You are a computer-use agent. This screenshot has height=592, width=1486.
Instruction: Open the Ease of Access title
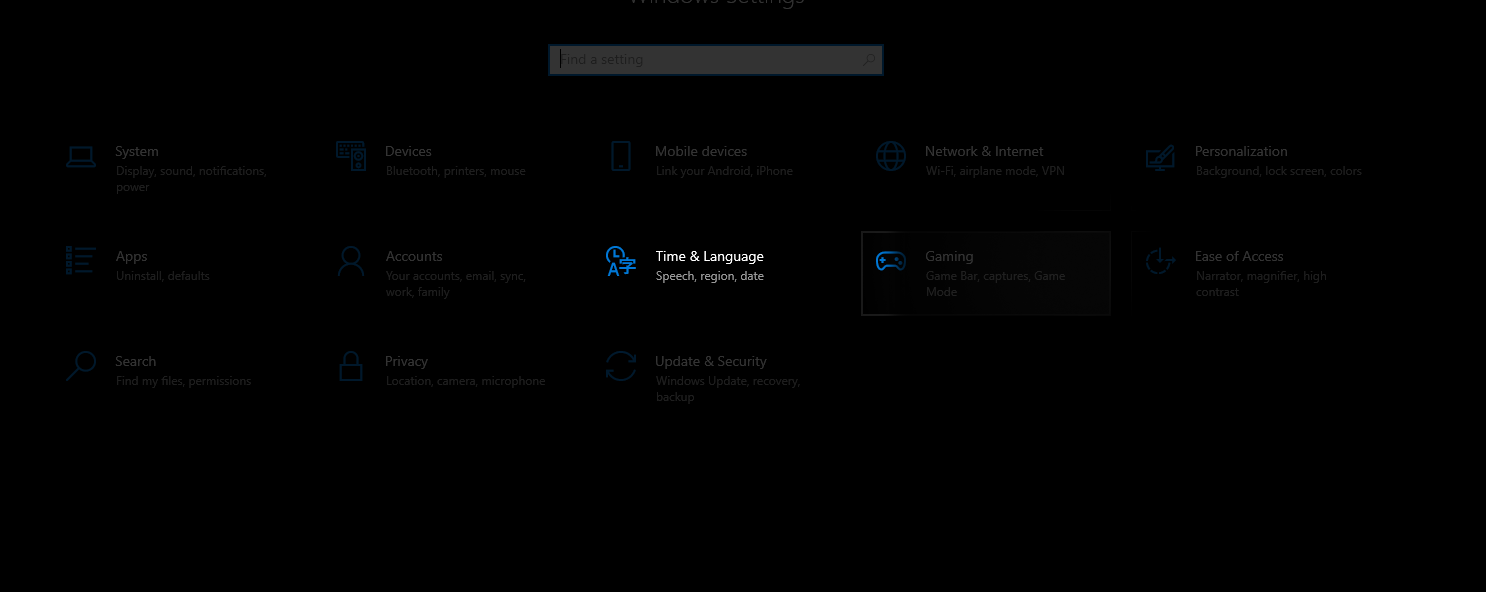[1239, 257]
